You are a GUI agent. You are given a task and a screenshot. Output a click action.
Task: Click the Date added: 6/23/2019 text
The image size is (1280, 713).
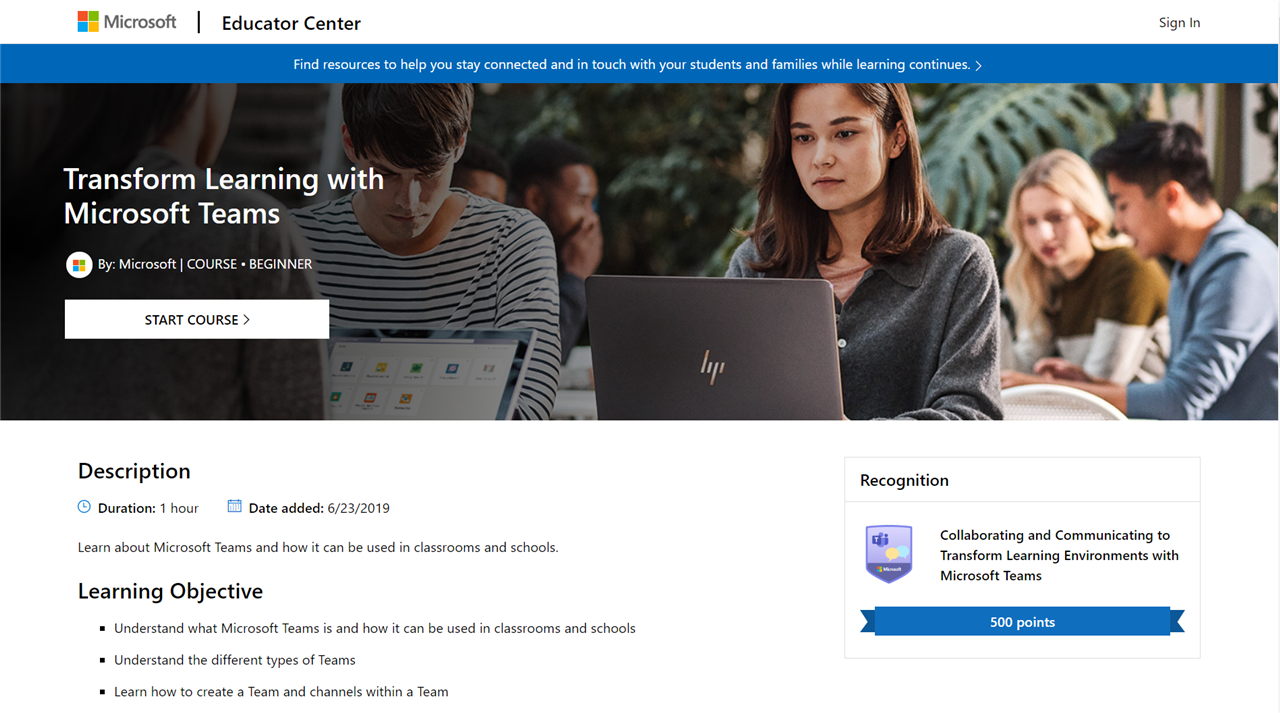coord(319,508)
